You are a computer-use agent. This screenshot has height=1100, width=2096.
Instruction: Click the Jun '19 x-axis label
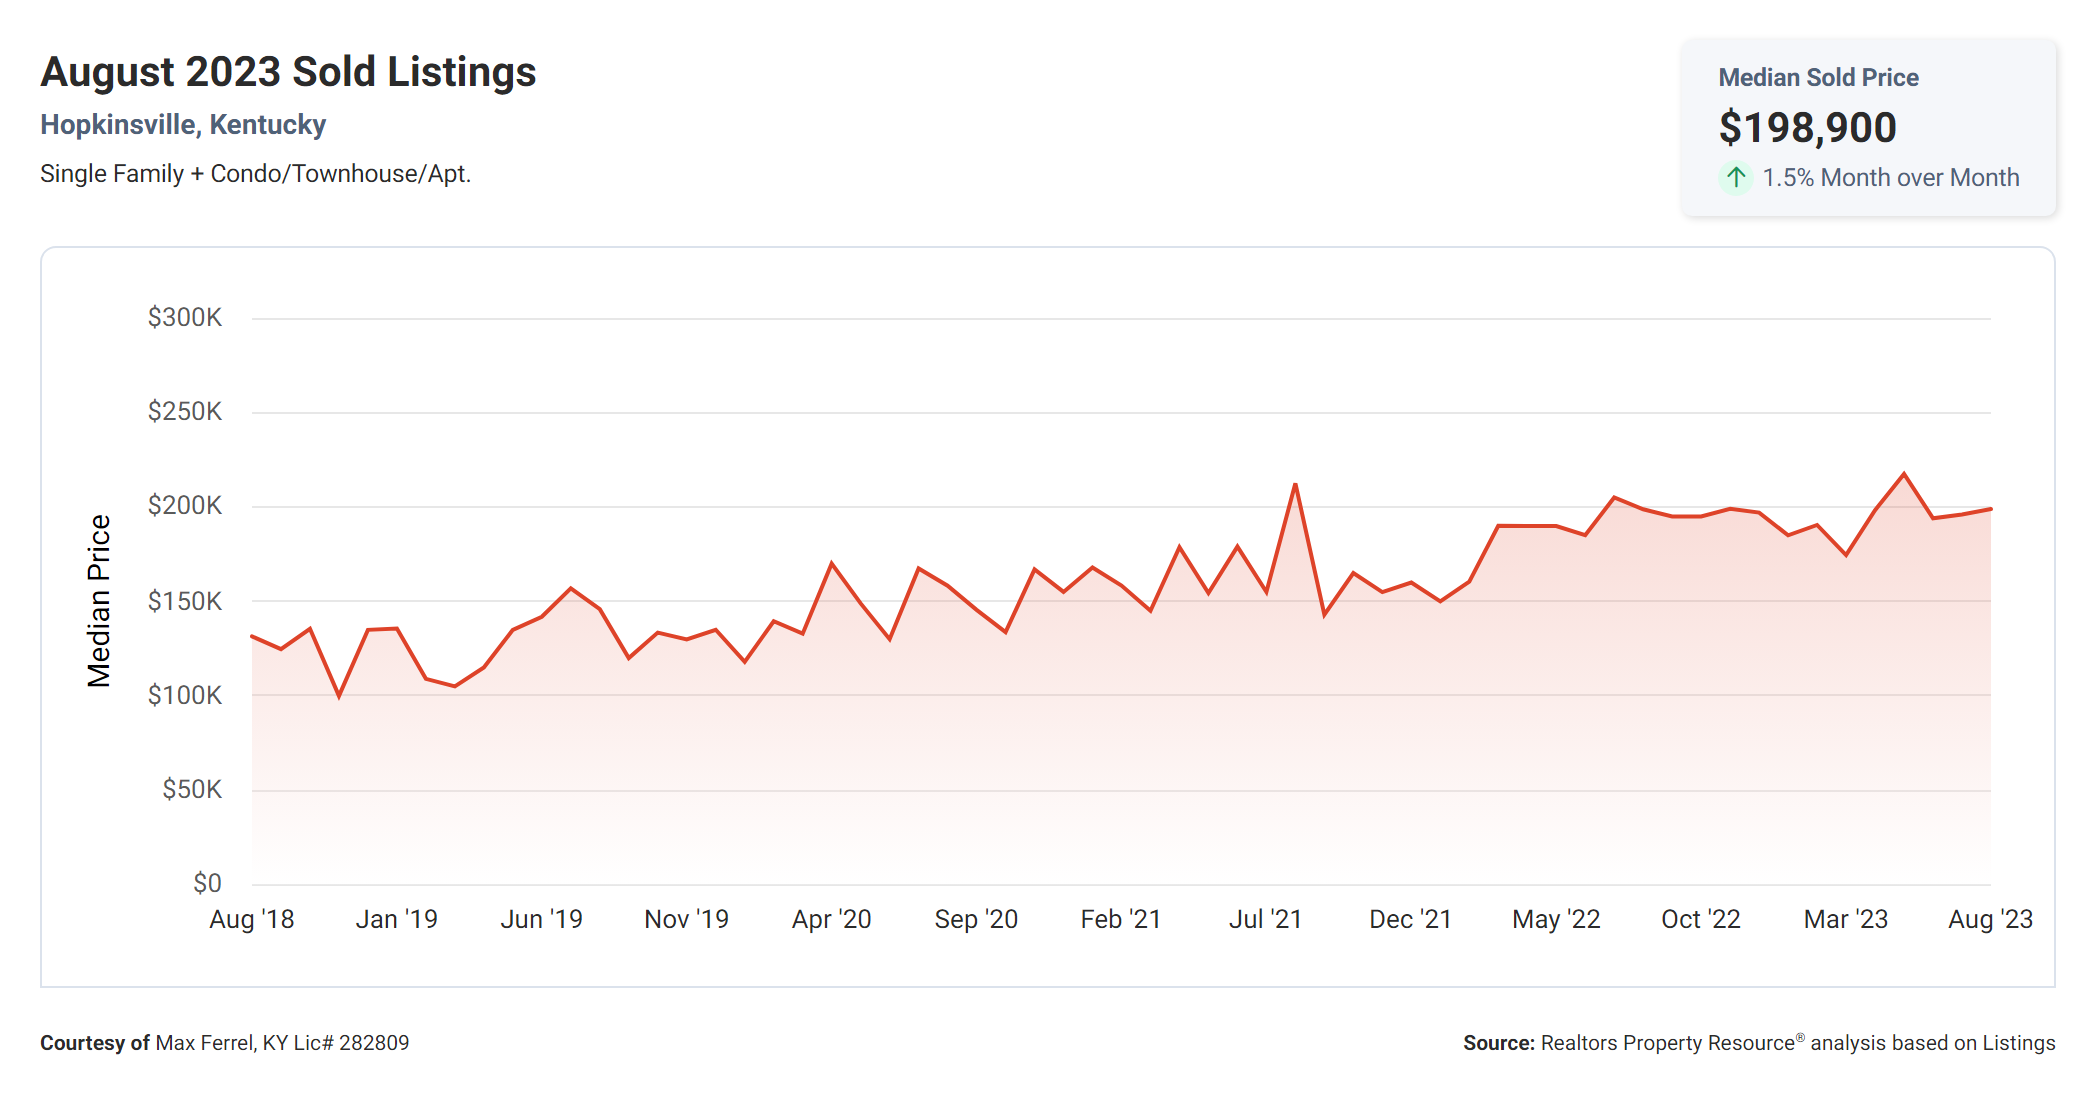(x=542, y=919)
